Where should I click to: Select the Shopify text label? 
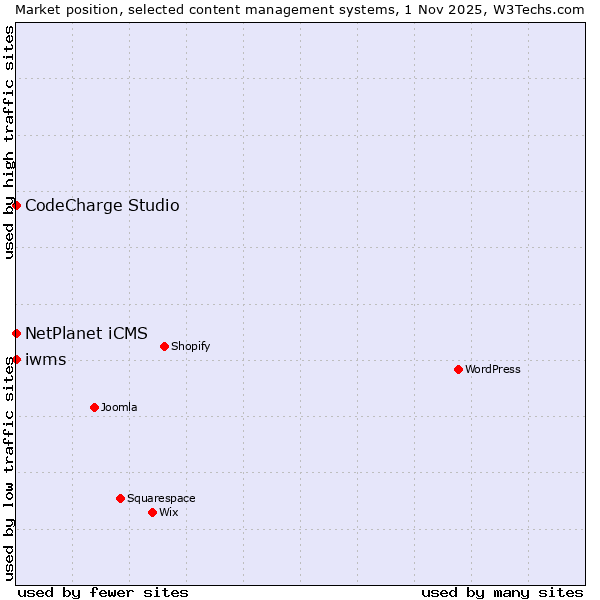coord(190,346)
